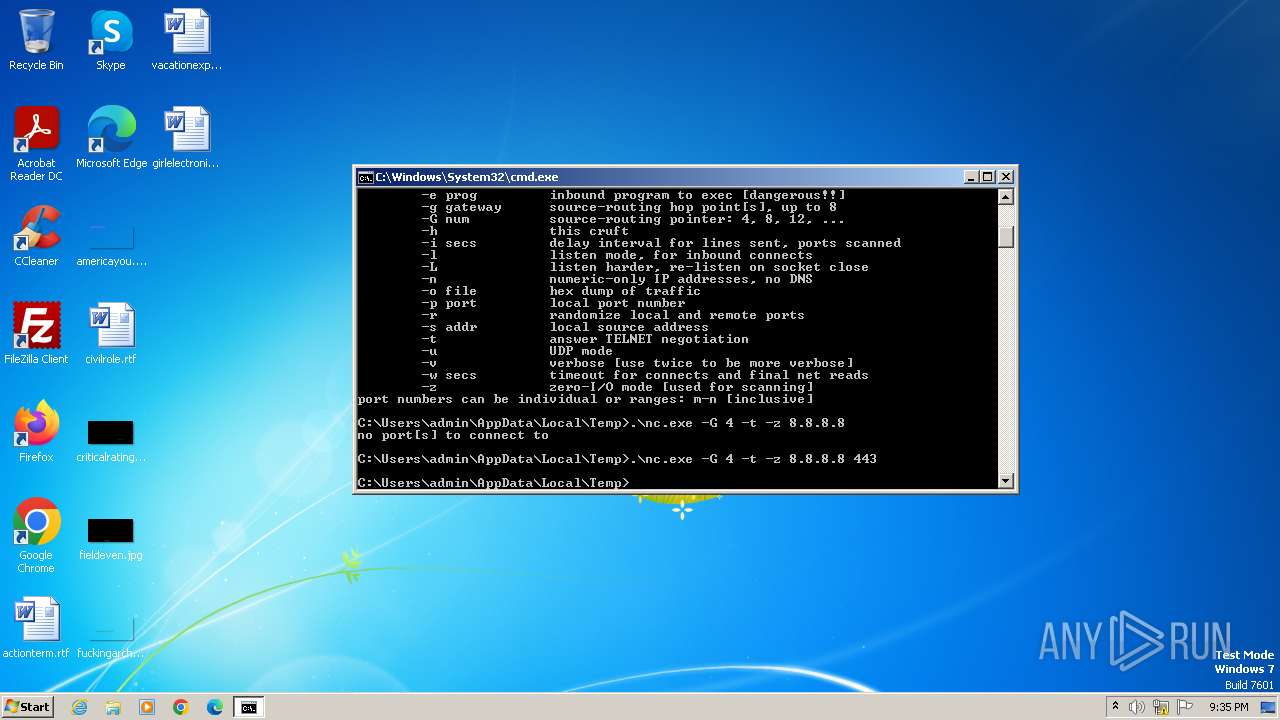
Task: Open Windows Explorer from the taskbar
Action: coord(113,707)
